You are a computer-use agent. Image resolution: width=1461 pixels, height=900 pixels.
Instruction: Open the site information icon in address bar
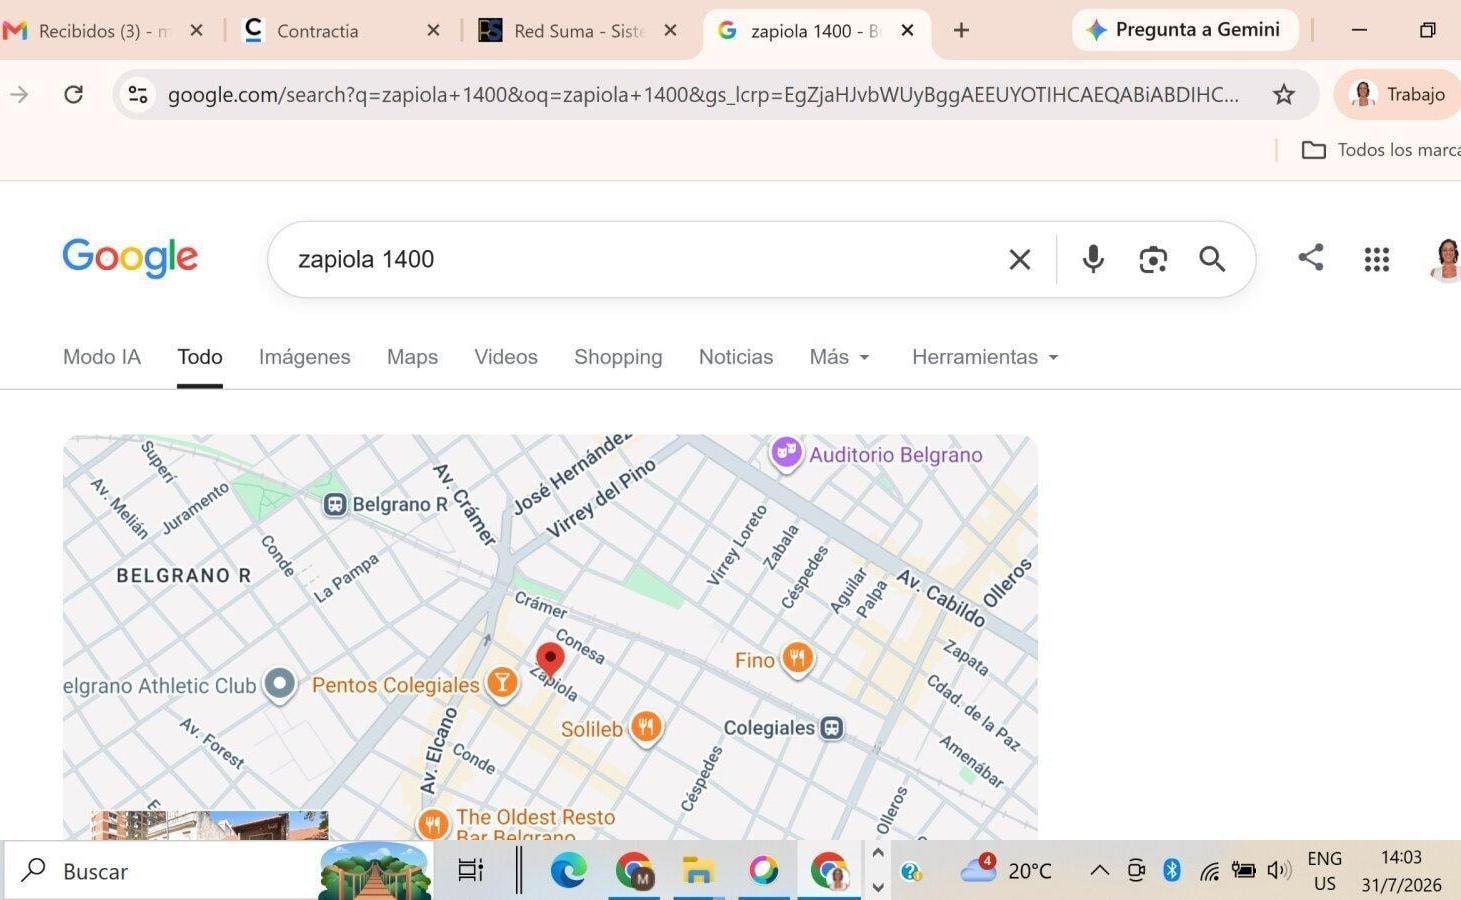point(138,94)
